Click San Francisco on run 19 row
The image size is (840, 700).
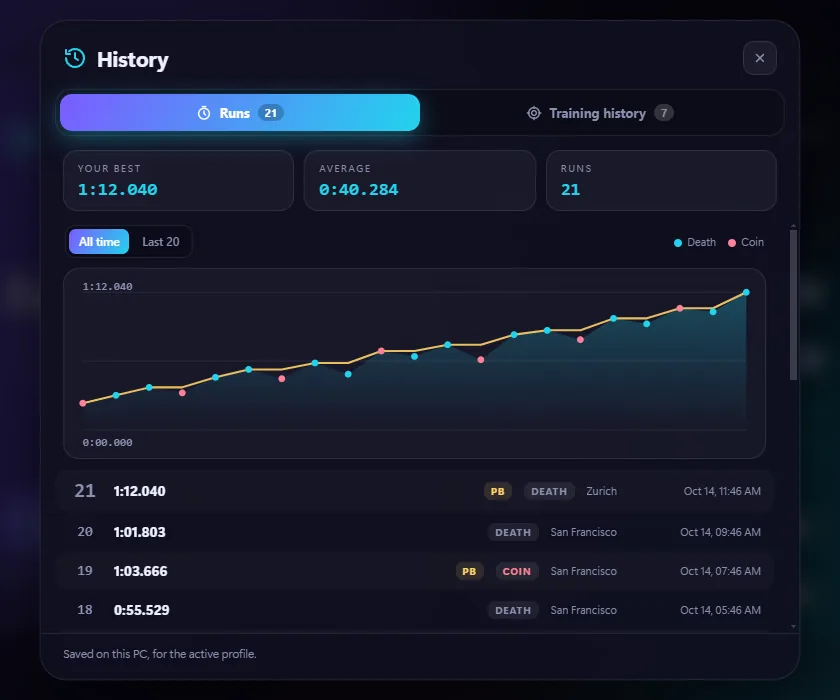[x=583, y=571]
